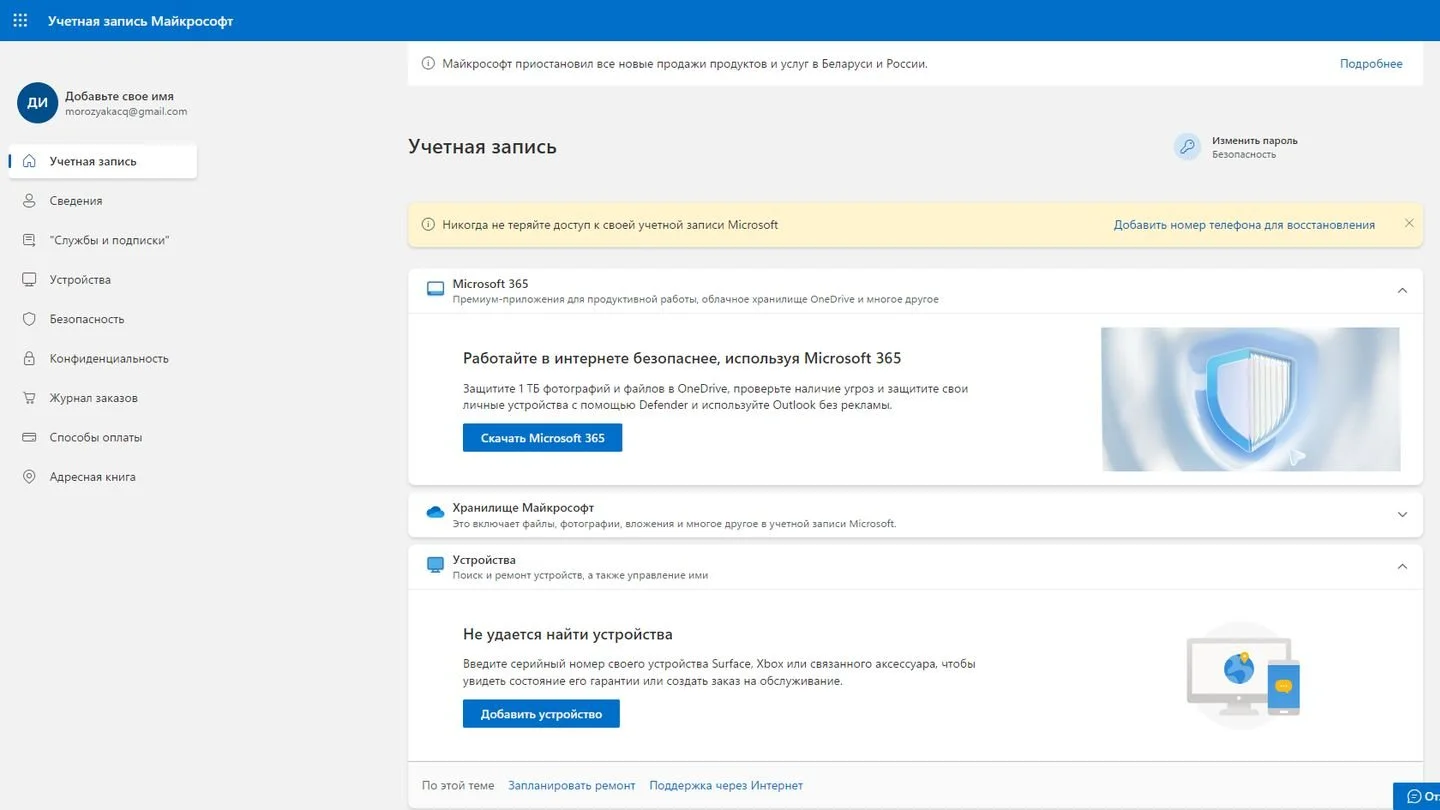Open the chat support icon at bottom right
Viewport: 1440px width, 810px height.
(x=1414, y=796)
